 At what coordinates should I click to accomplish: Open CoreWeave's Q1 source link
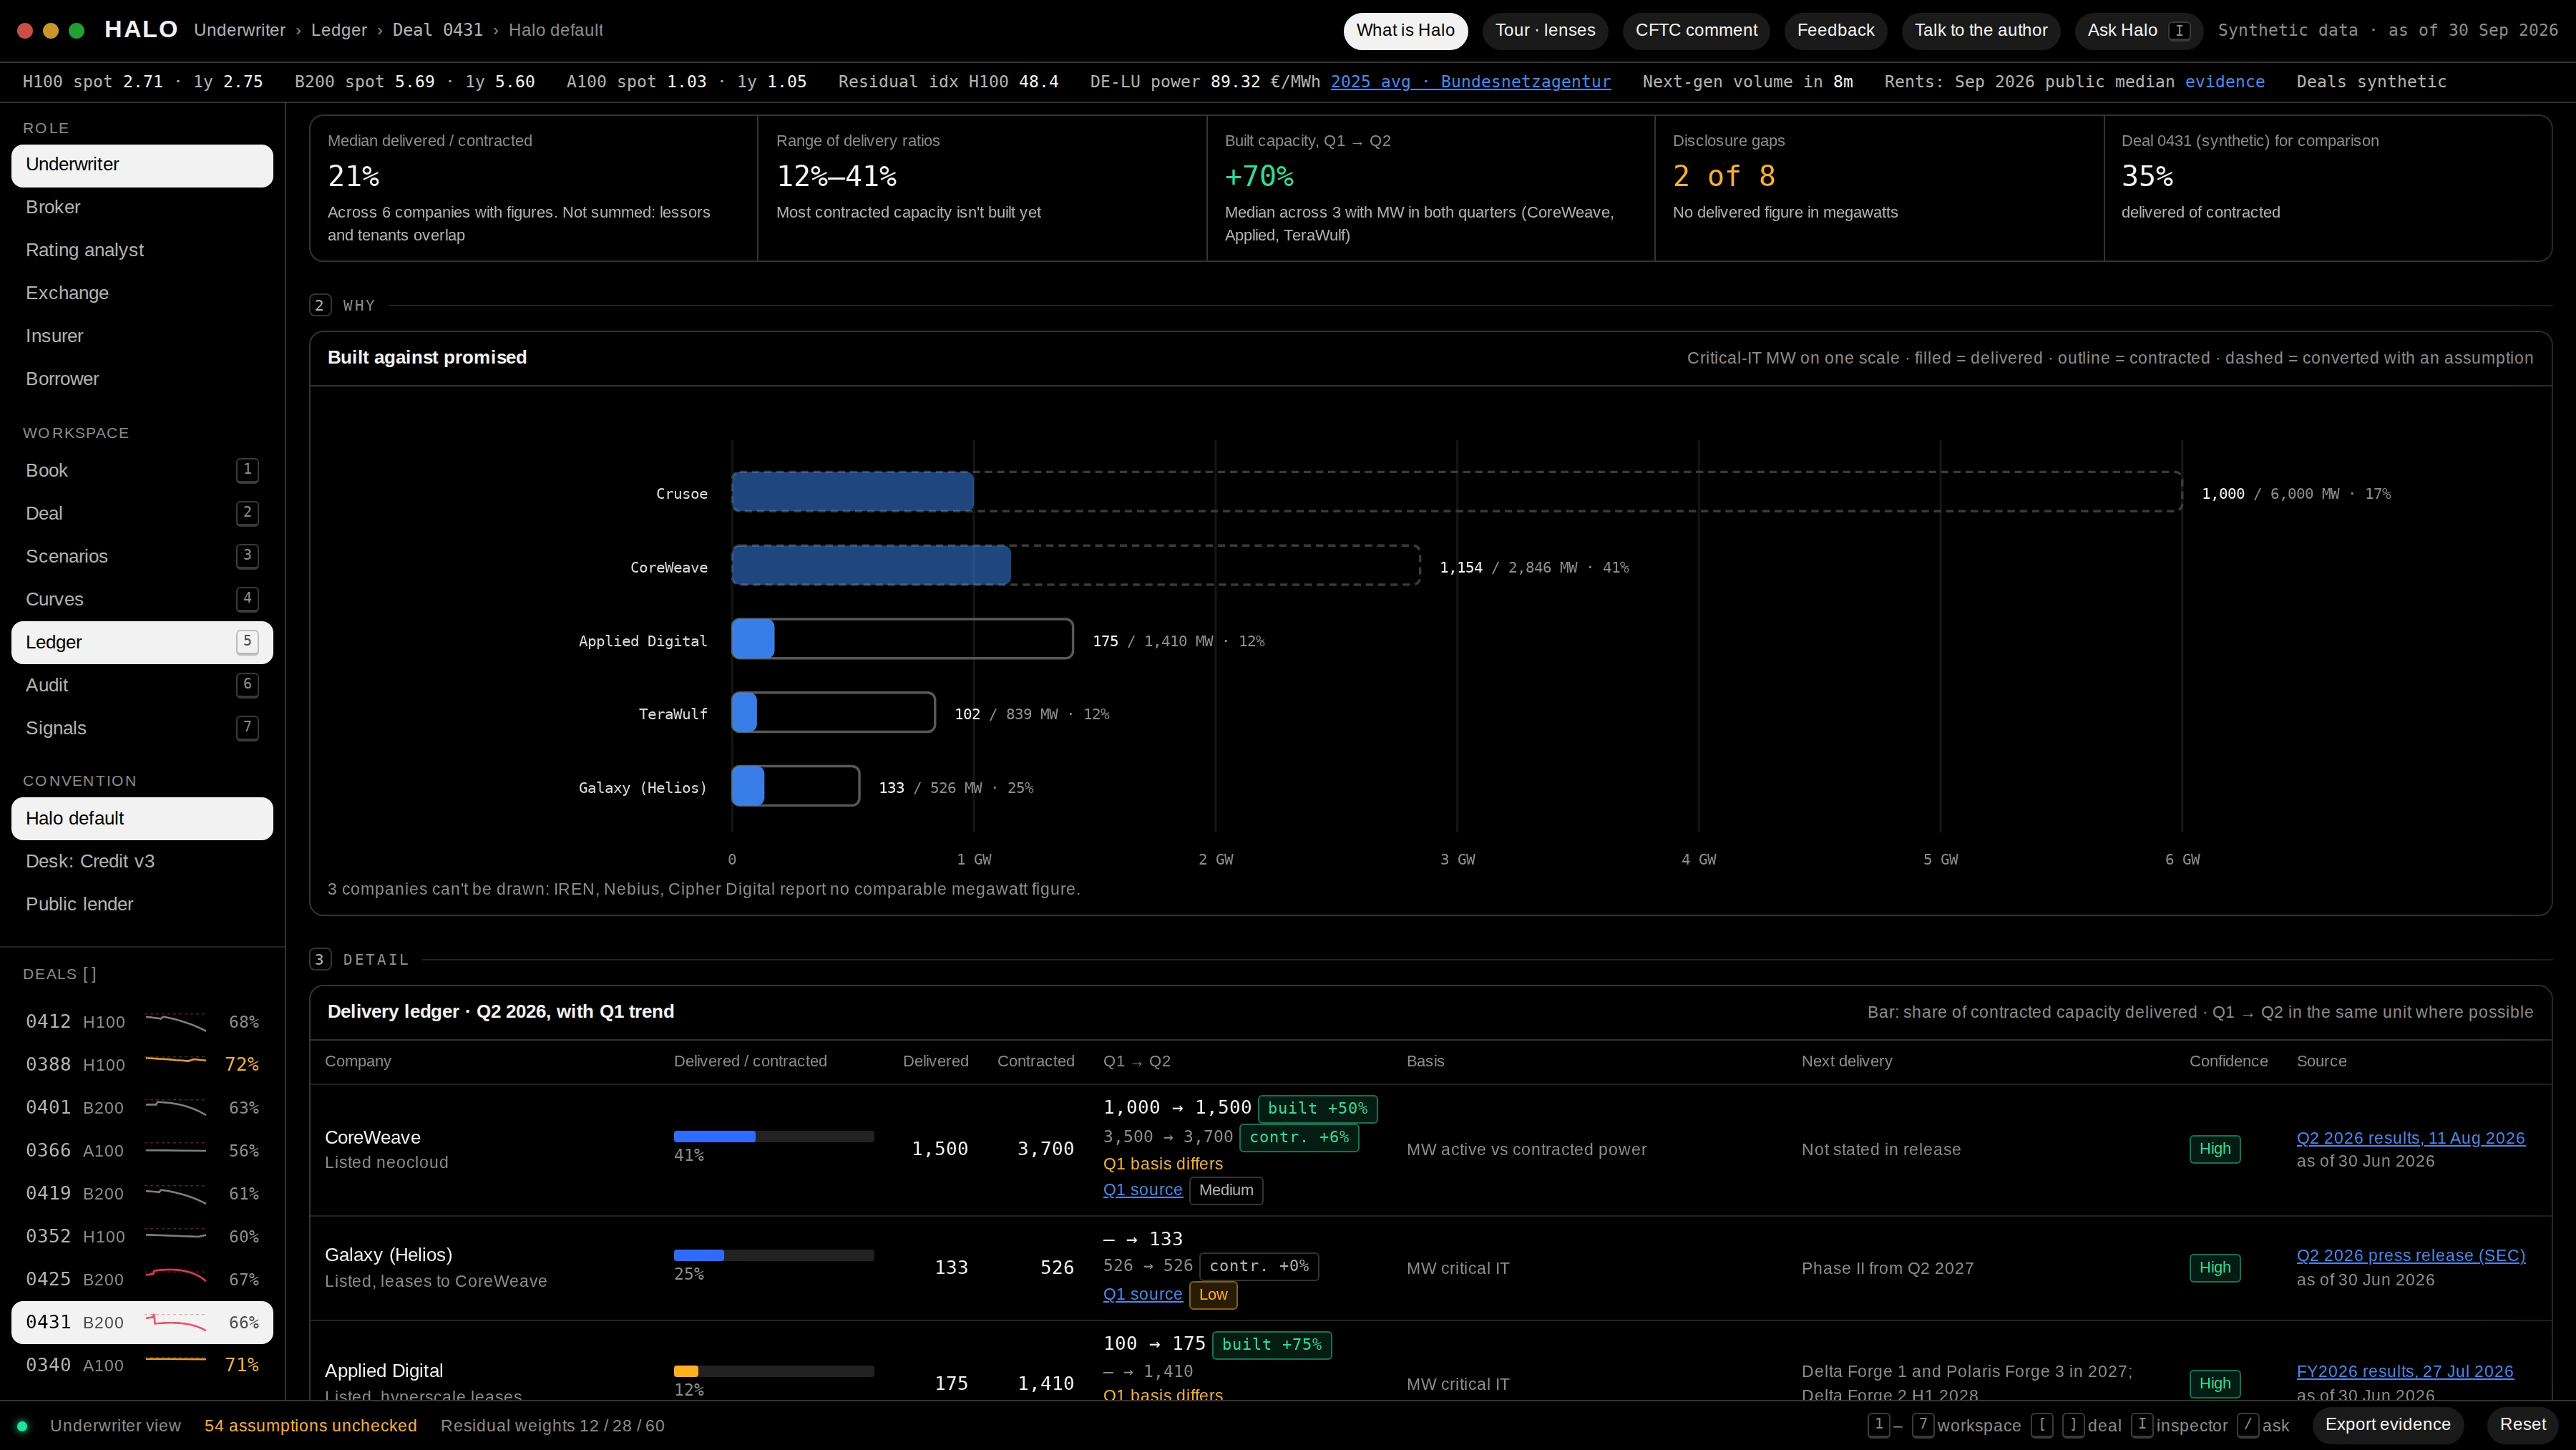(x=1142, y=1190)
